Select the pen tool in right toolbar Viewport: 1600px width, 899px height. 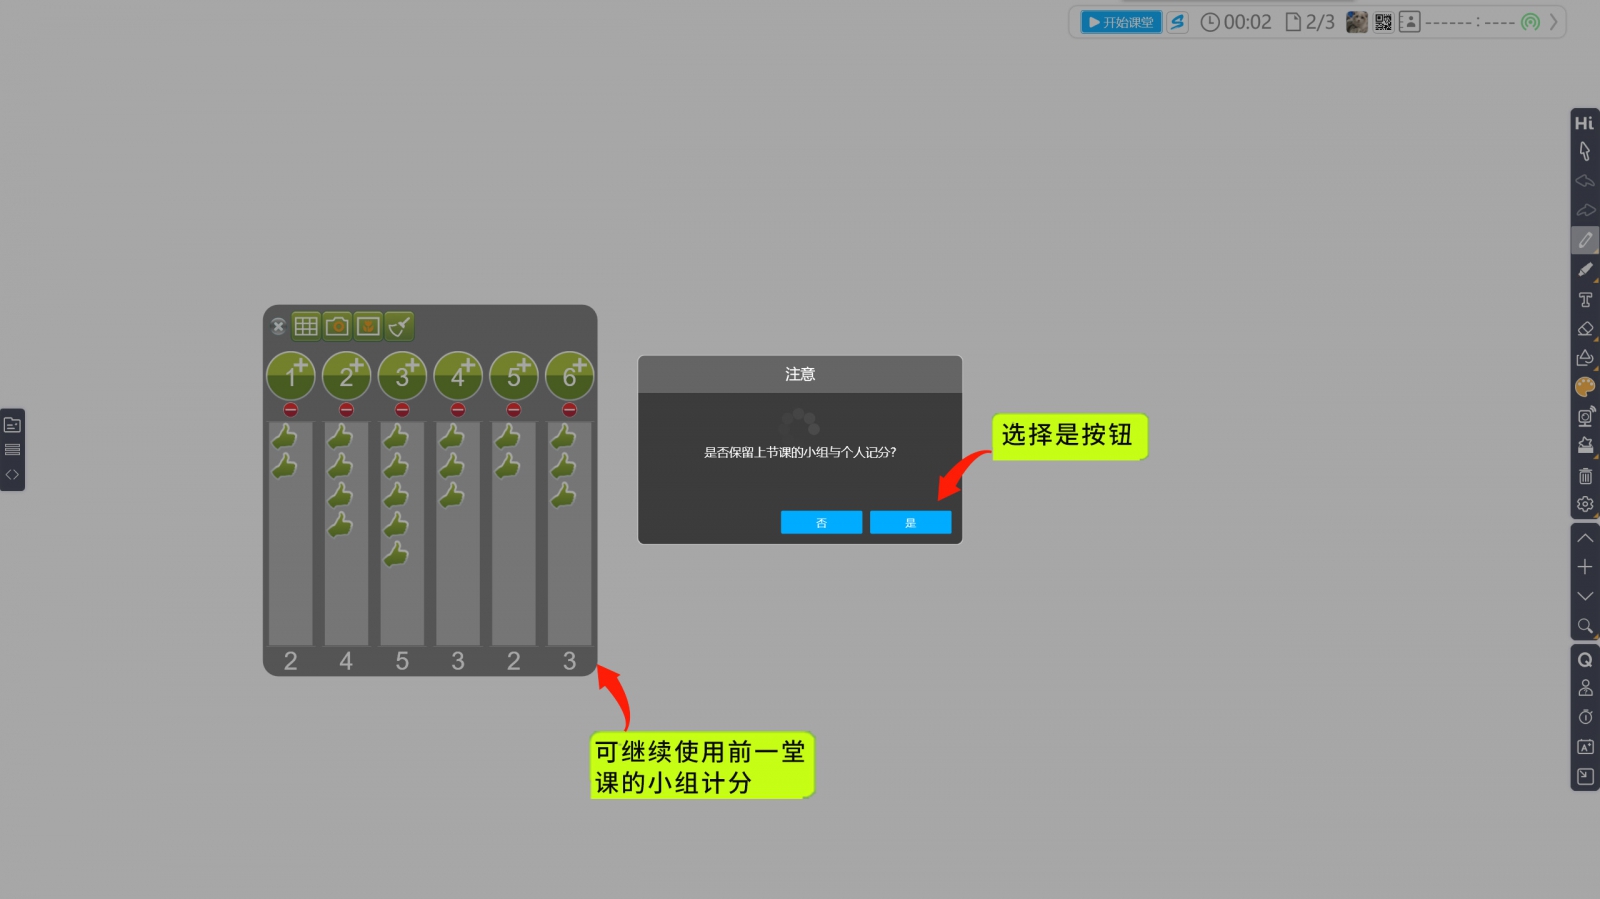(x=1585, y=240)
